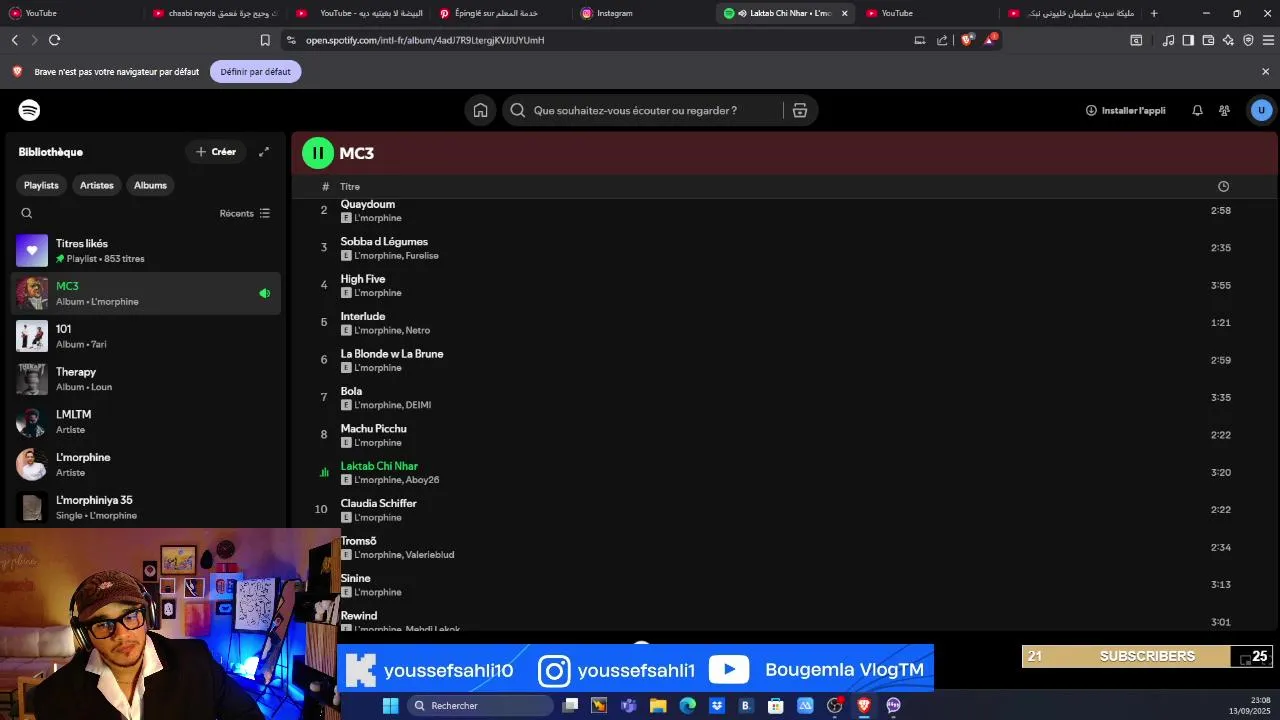Open the Browse icon in search bar
Image resolution: width=1280 pixels, height=720 pixels.
(x=800, y=110)
